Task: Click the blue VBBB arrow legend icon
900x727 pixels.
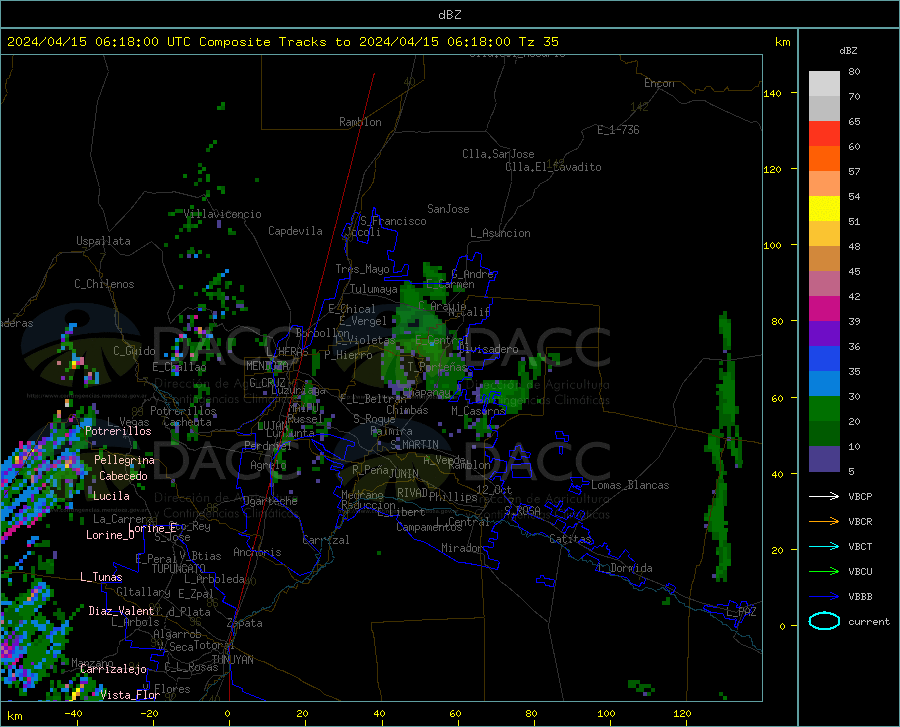Action: click(x=824, y=597)
